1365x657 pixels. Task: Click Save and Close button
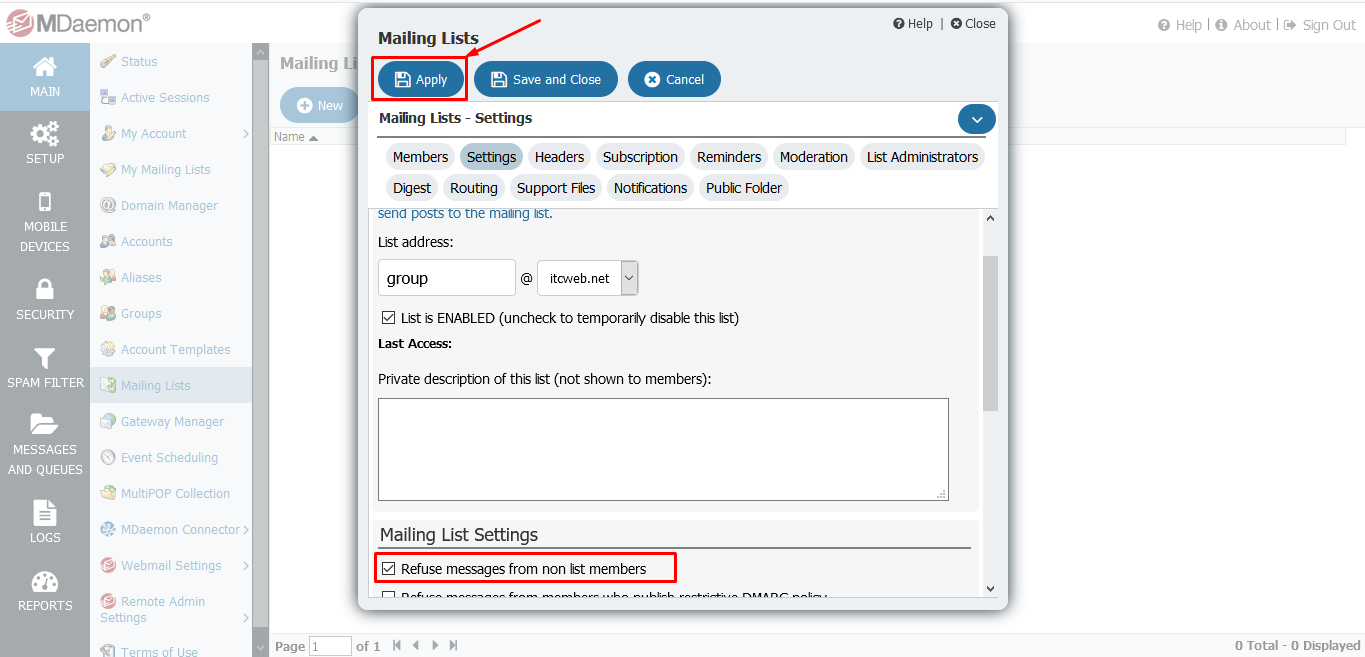point(546,79)
